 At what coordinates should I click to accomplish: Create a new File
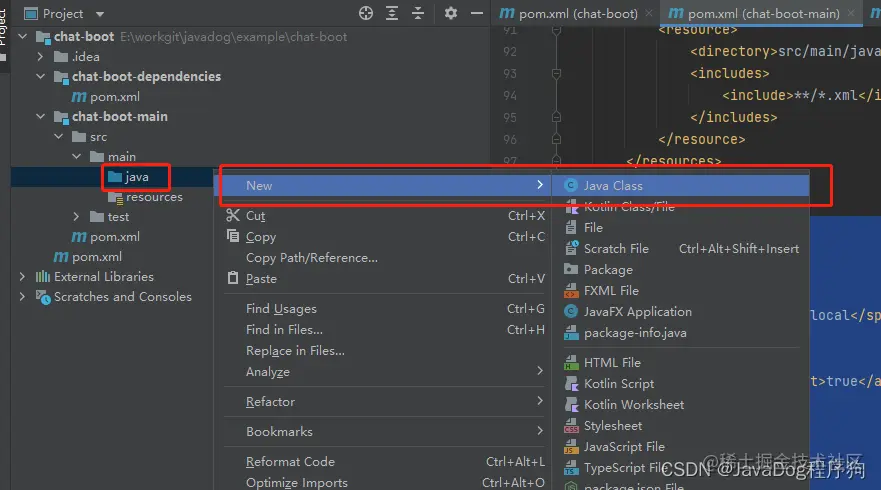[681, 228]
